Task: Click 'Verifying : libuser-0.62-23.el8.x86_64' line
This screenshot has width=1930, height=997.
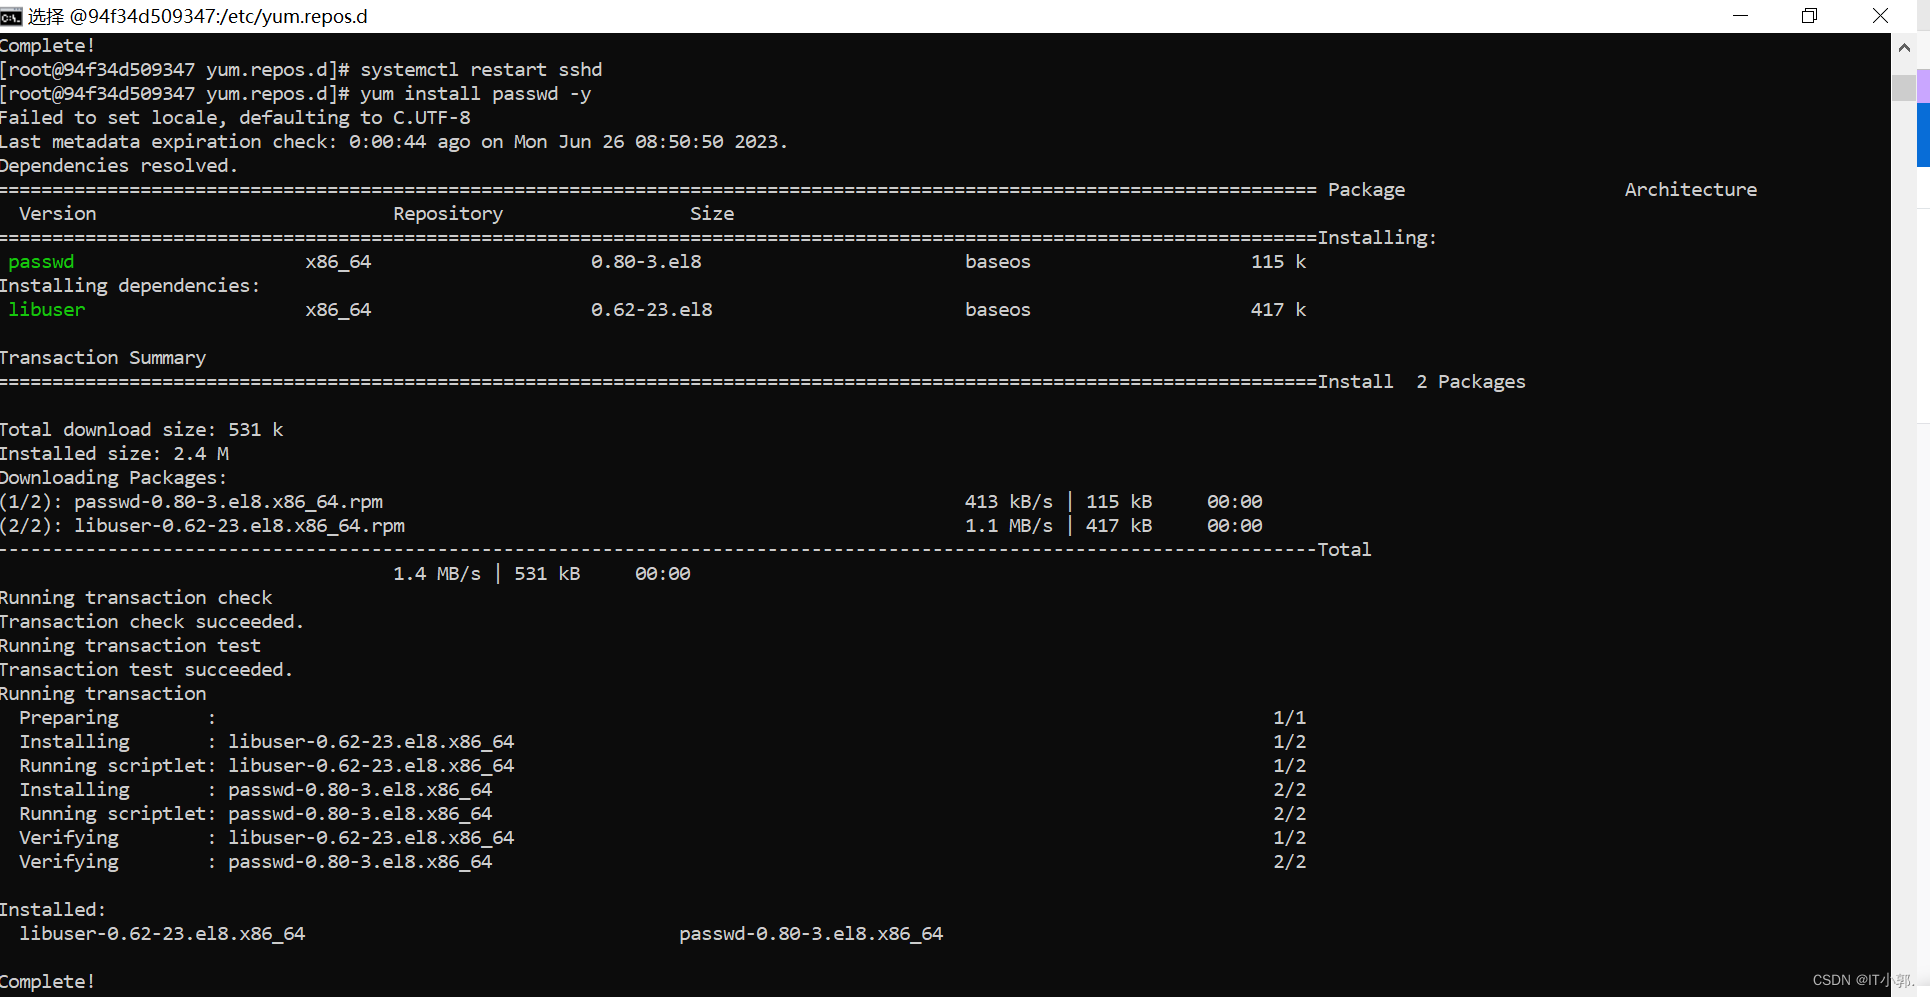Action: (662, 837)
